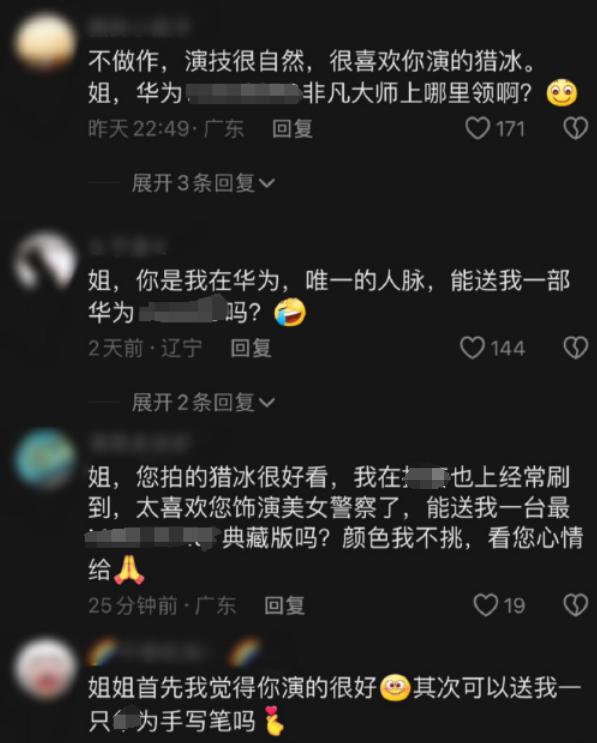The image size is (597, 743).
Task: Open fourth commenter's pink avatar
Action: pos(45,668)
